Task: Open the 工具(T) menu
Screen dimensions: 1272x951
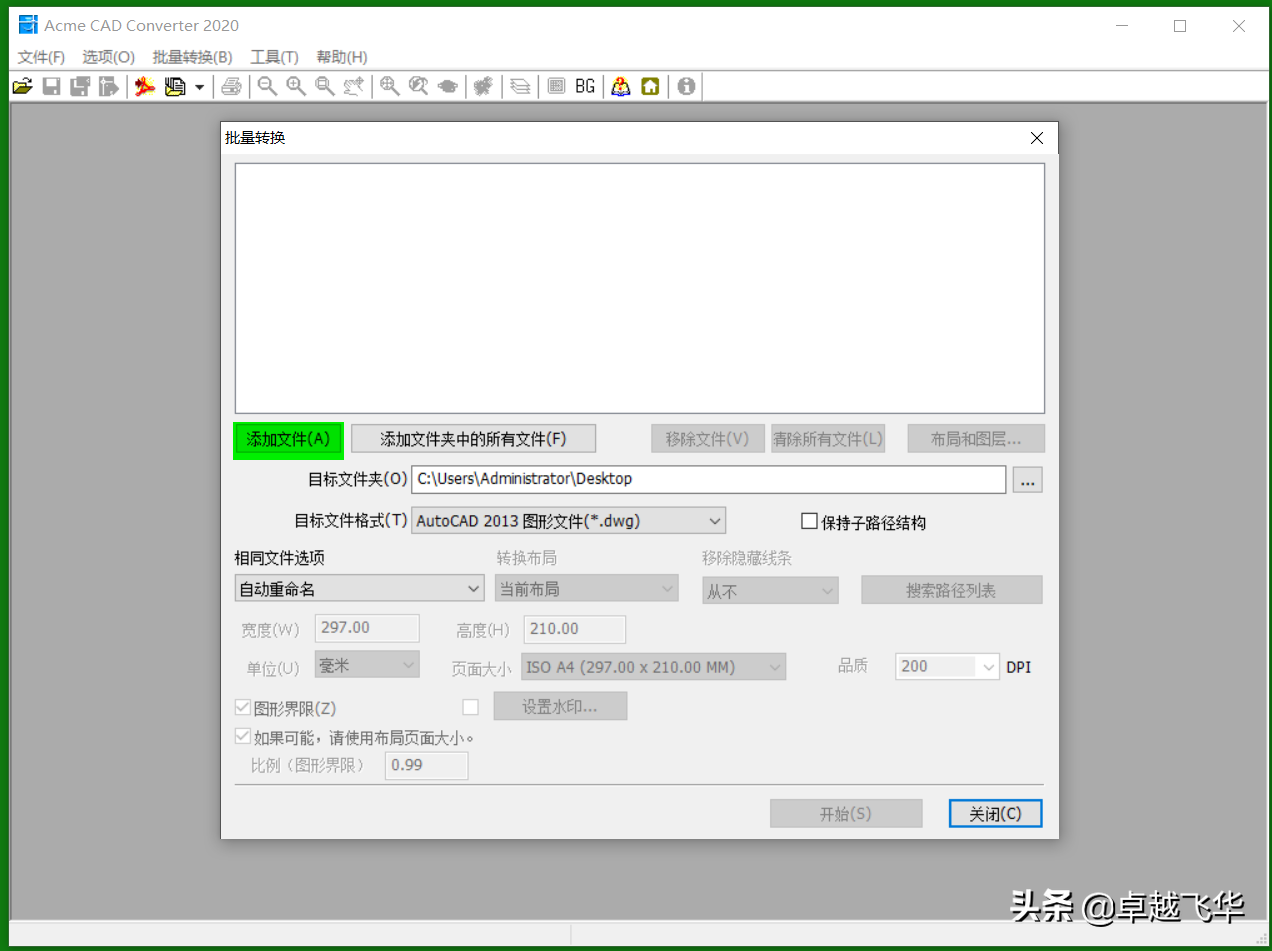Action: (274, 57)
